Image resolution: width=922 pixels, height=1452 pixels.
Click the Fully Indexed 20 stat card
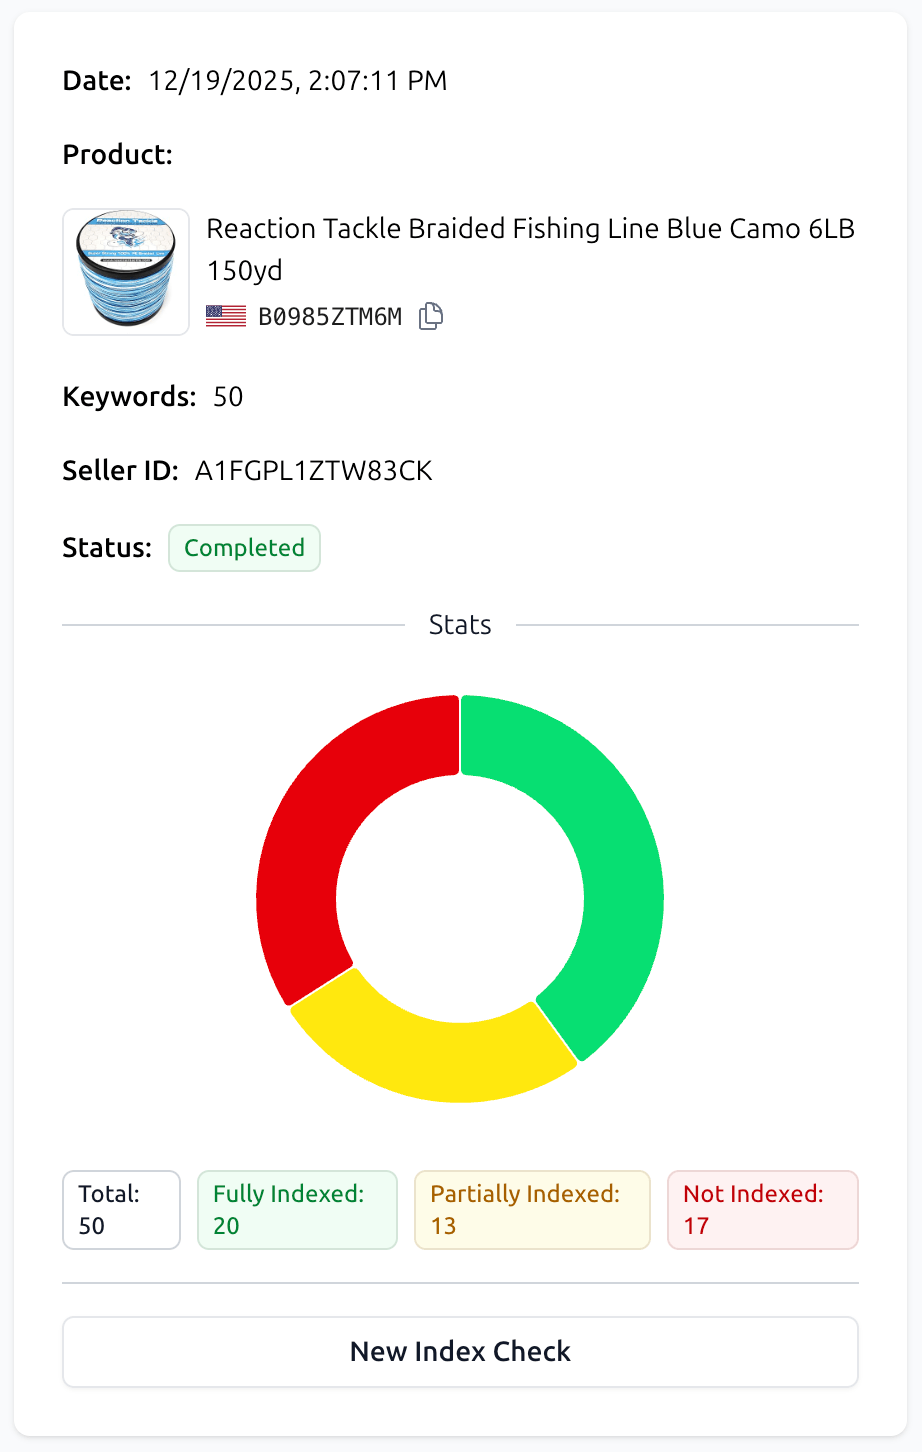point(297,1209)
